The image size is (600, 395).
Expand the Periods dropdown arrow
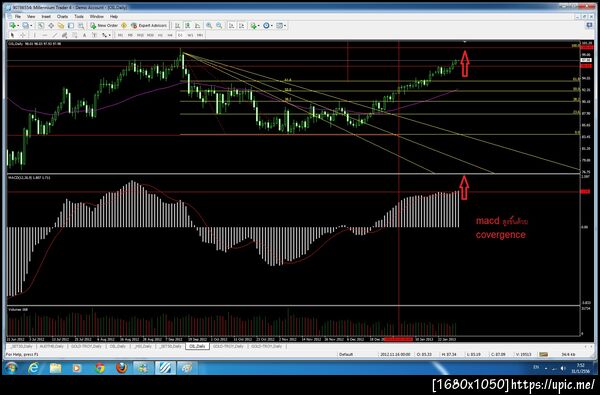coord(272,26)
